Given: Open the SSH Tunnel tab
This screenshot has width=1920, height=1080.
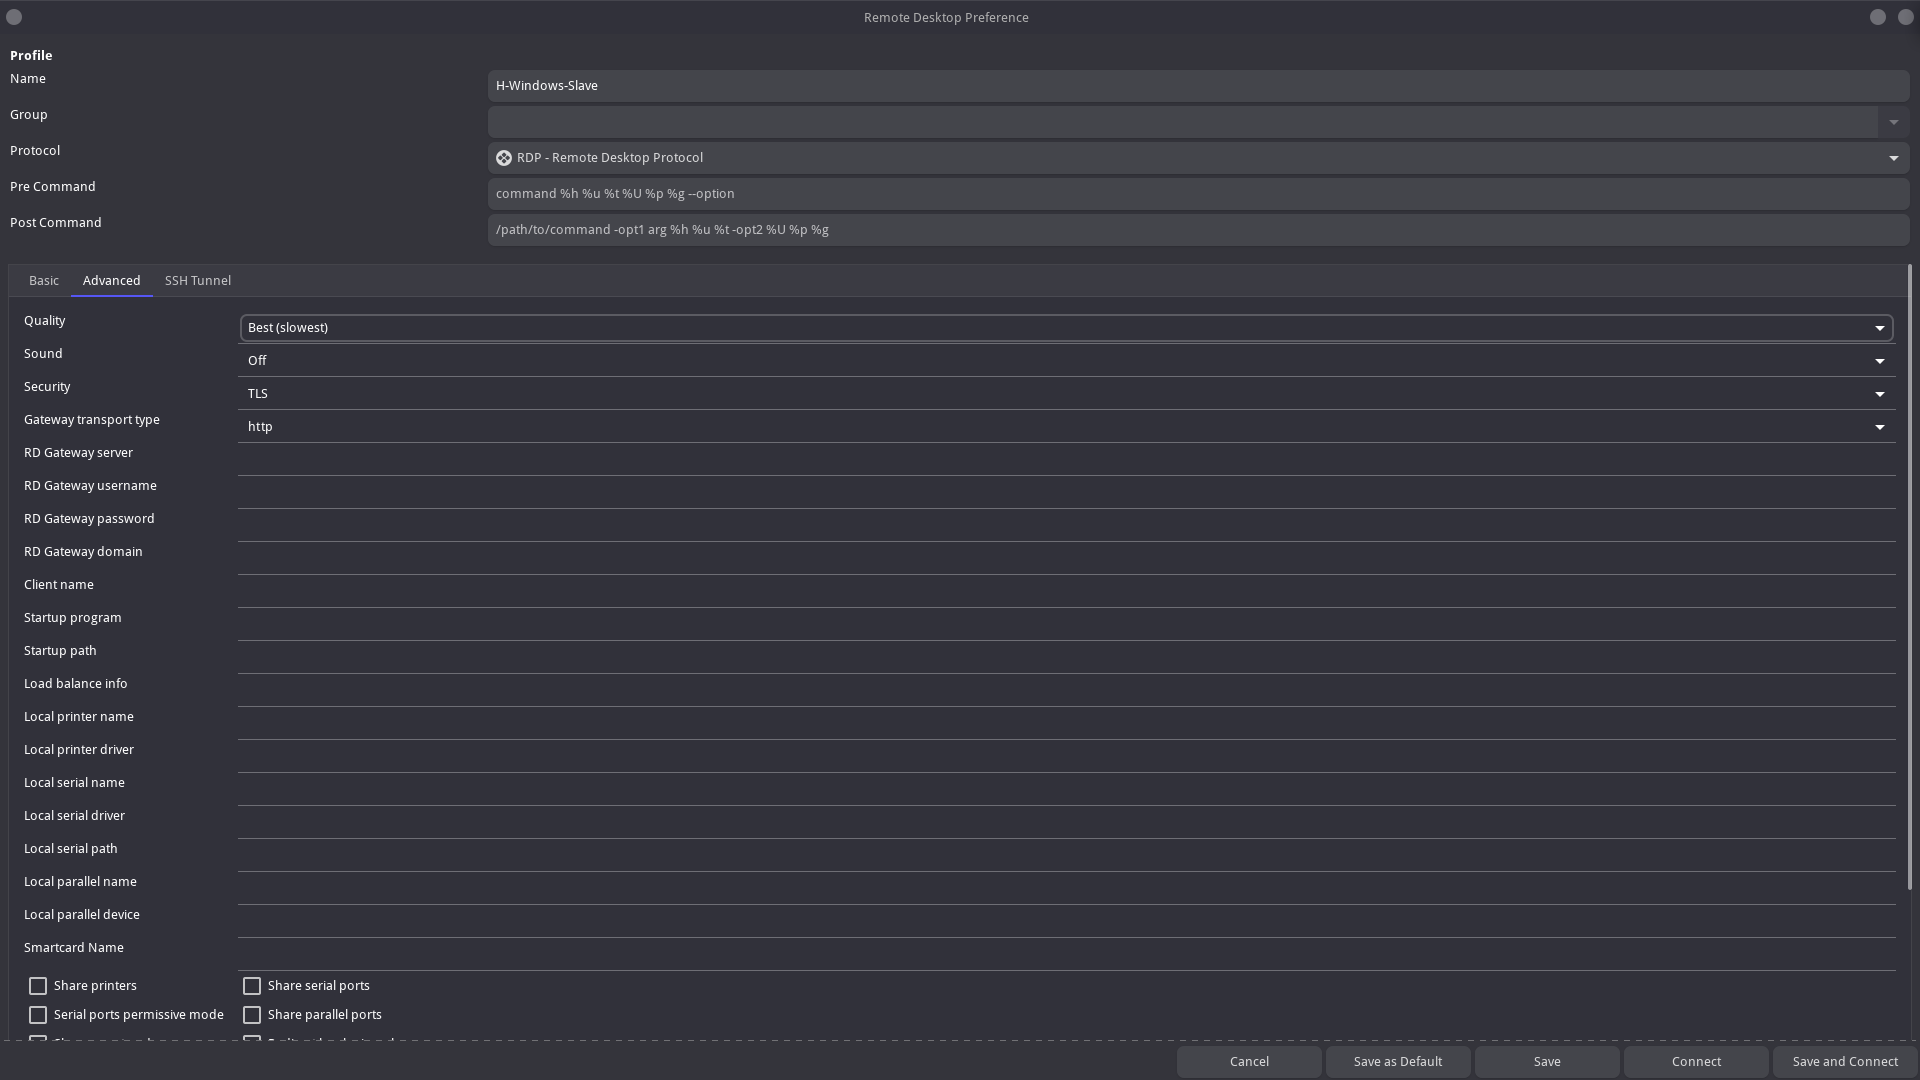Looking at the screenshot, I should point(198,281).
